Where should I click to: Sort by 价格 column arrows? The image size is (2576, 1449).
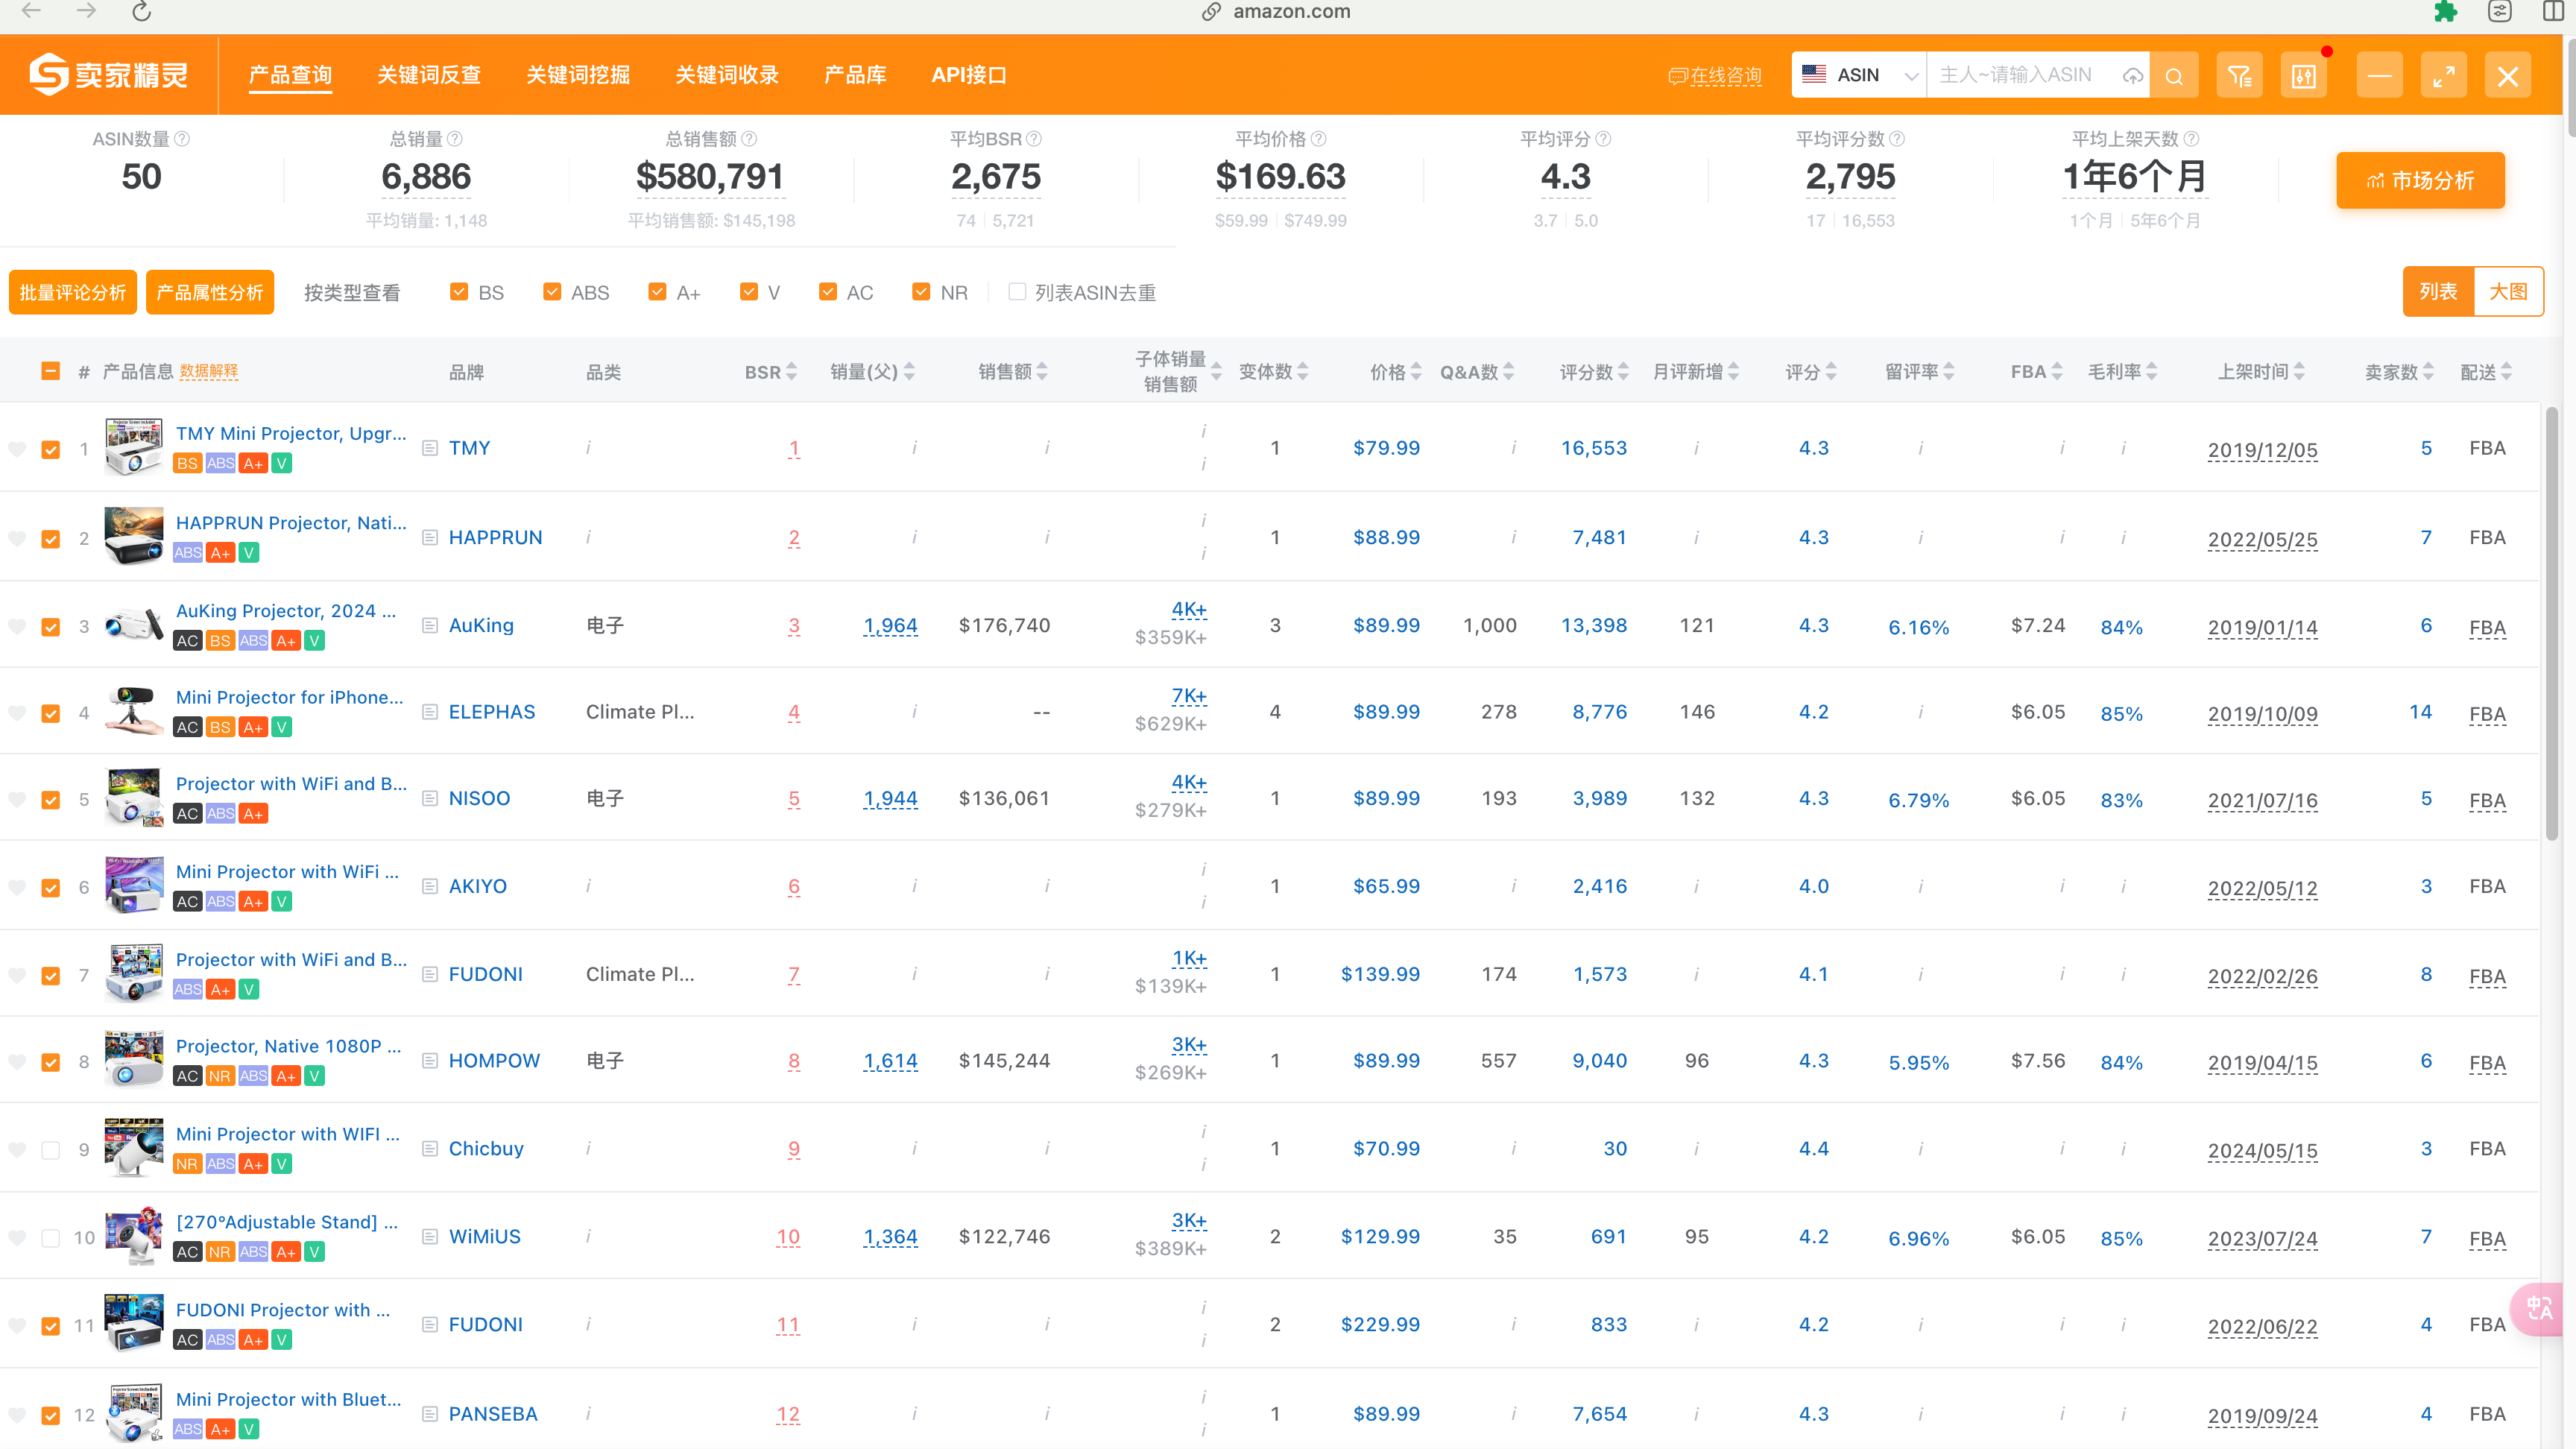1416,372
